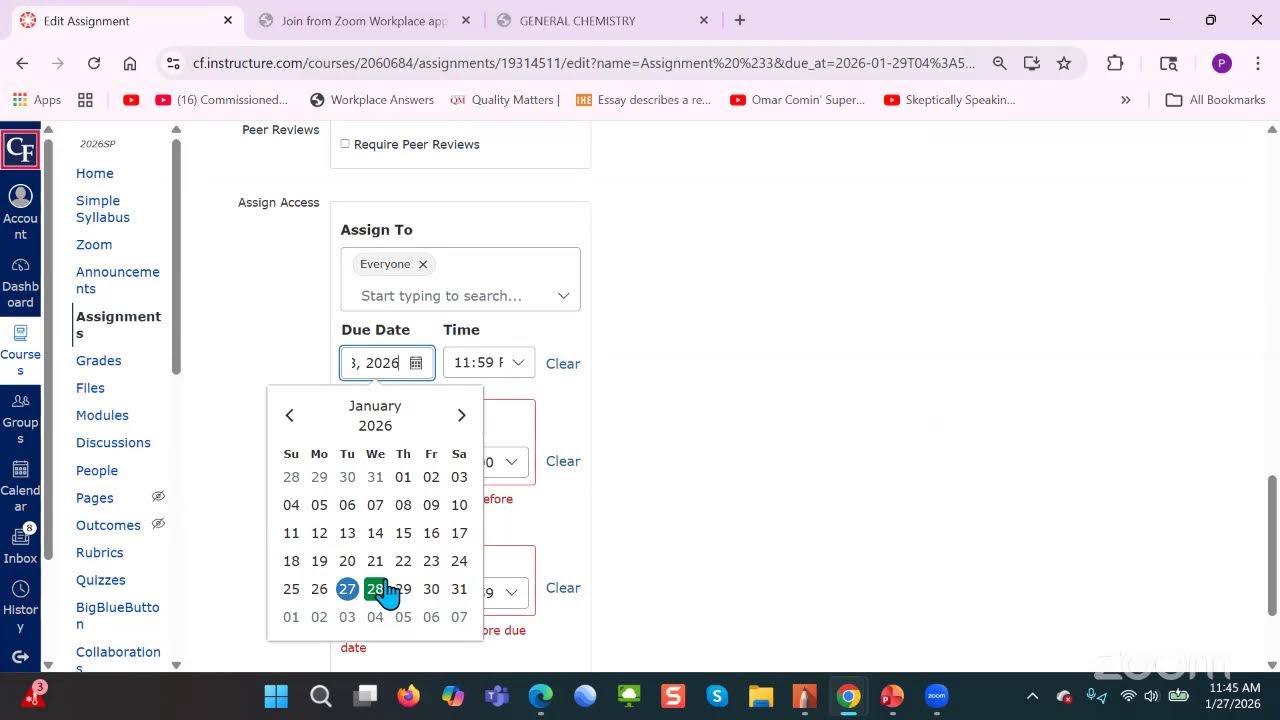Open History in the global navigation
Viewport: 1280px width, 720px height.
pyautogui.click(x=20, y=606)
